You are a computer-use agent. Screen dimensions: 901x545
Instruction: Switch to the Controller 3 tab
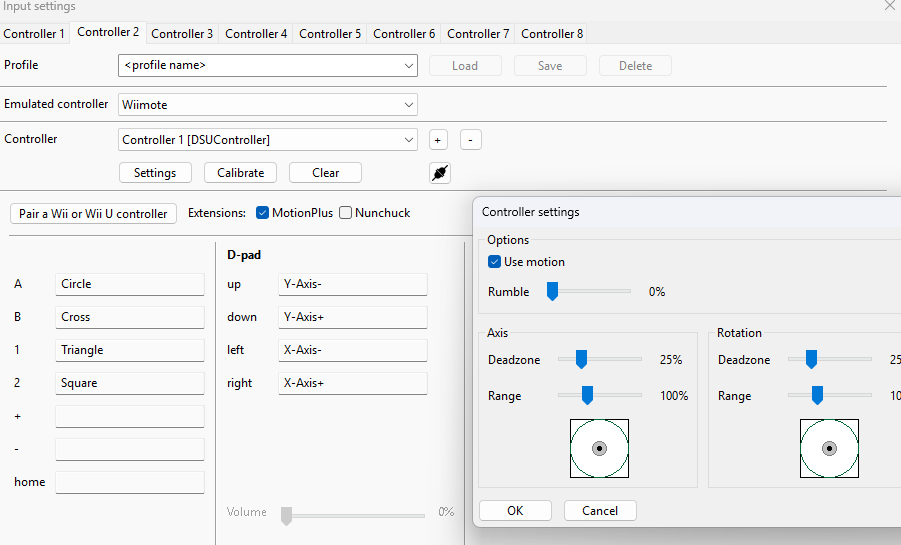(x=182, y=33)
